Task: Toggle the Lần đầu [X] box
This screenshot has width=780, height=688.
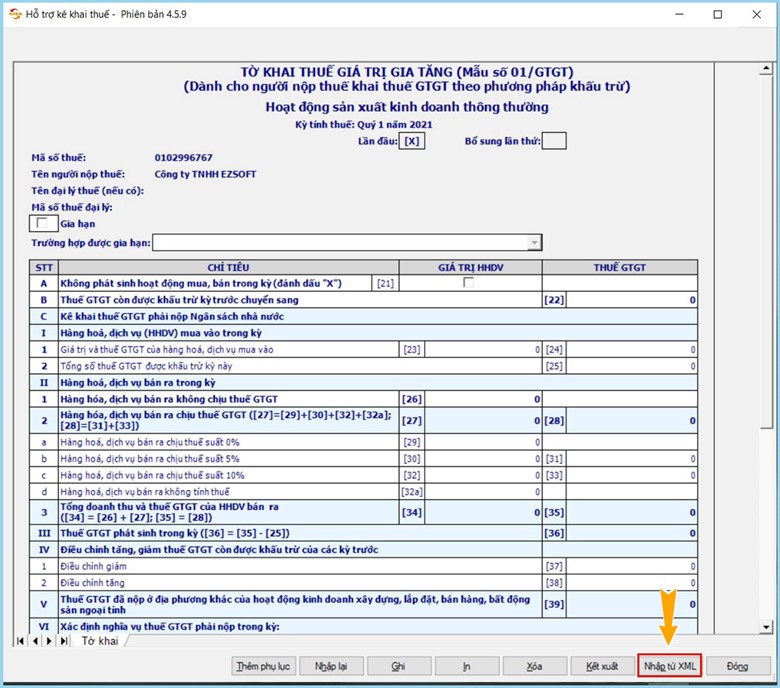Action: click(411, 141)
